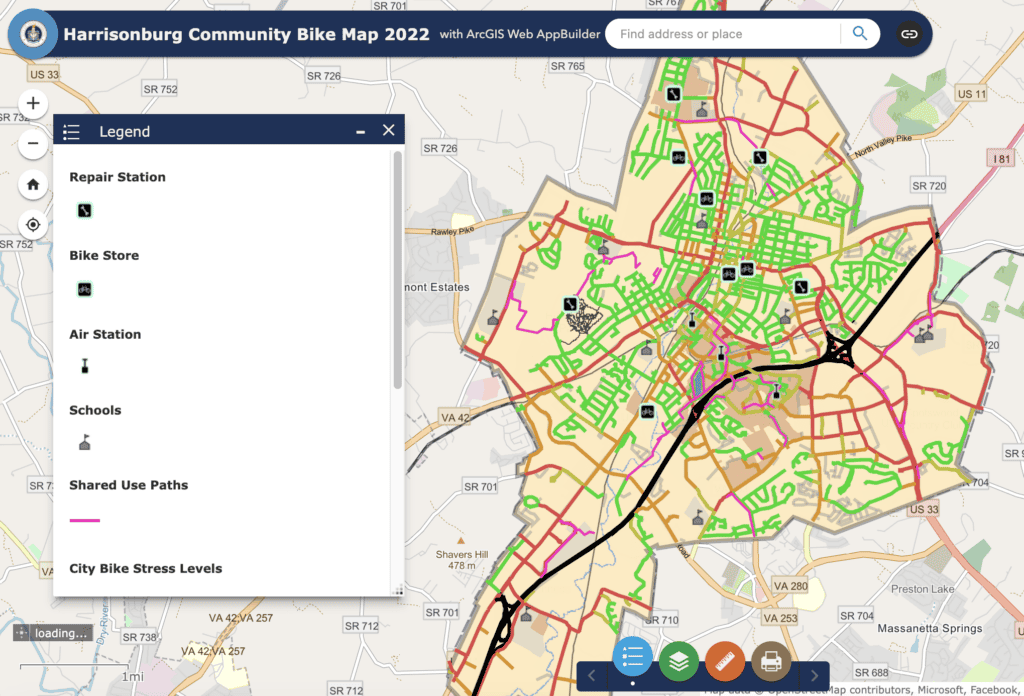Zoom out on the map
Viewport: 1024px width, 696px height.
33,144
